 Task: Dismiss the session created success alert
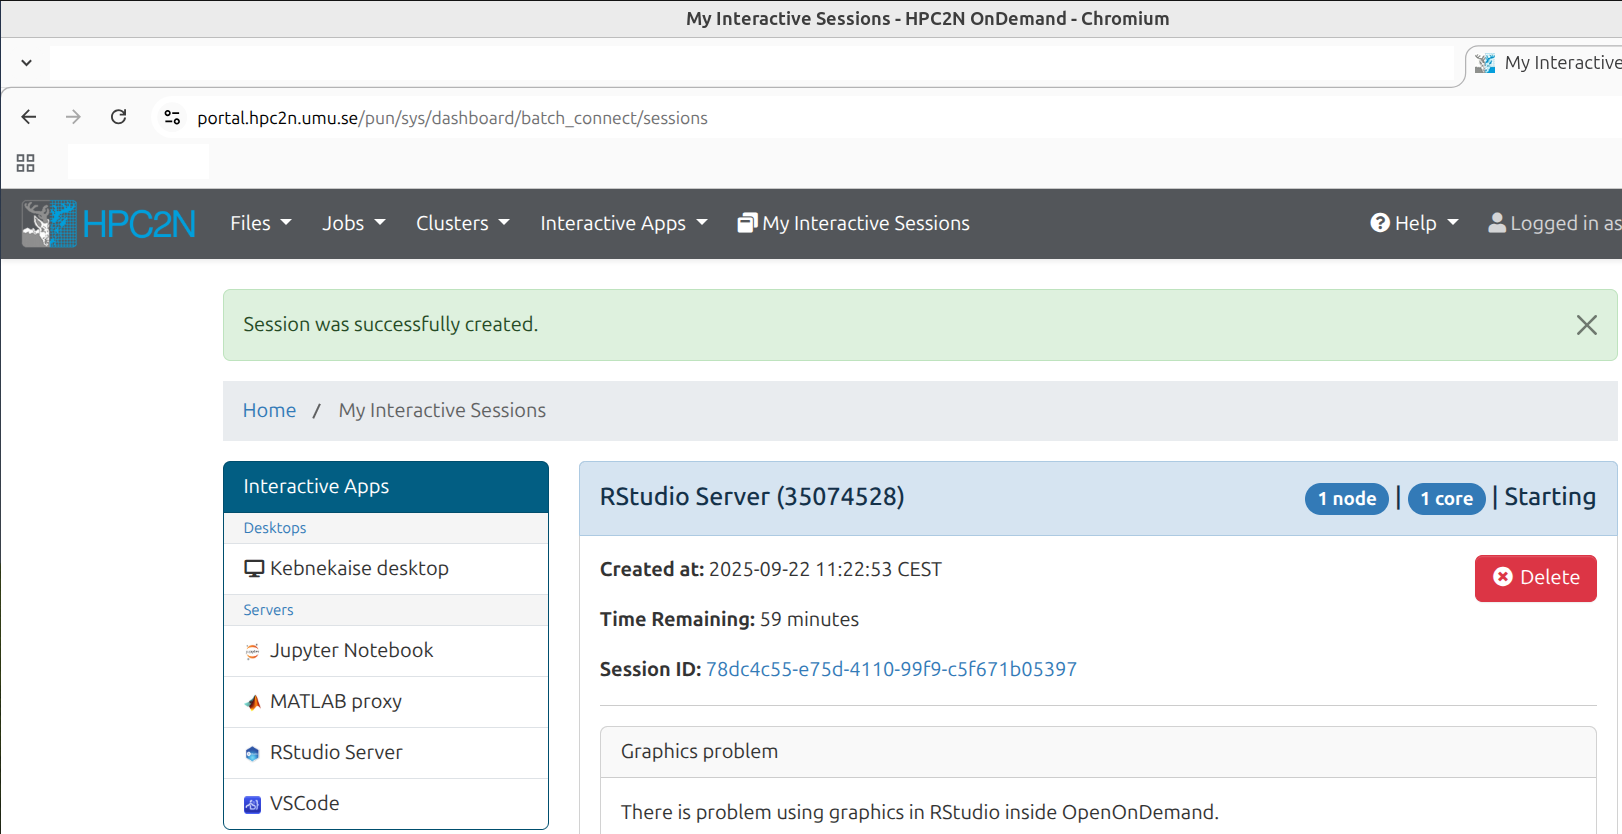pos(1586,325)
